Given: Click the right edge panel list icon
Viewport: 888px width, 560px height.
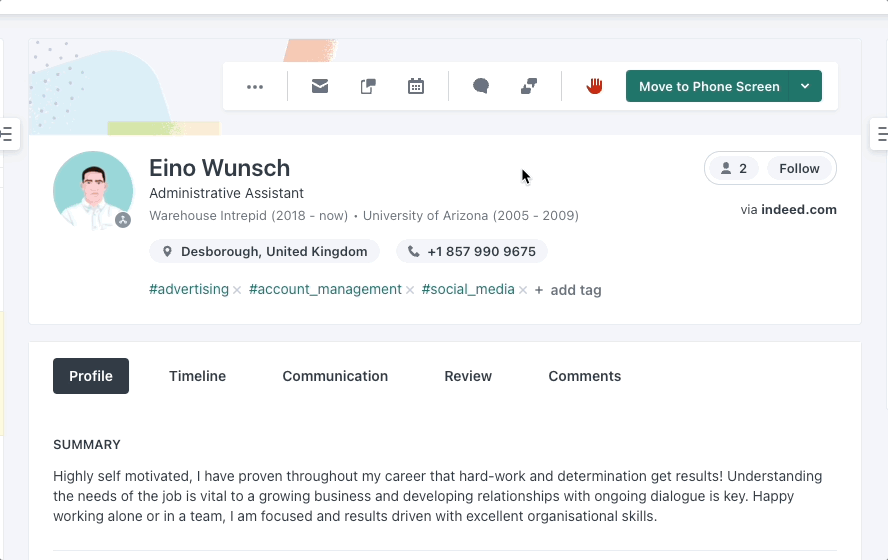Looking at the screenshot, I should pos(880,134).
